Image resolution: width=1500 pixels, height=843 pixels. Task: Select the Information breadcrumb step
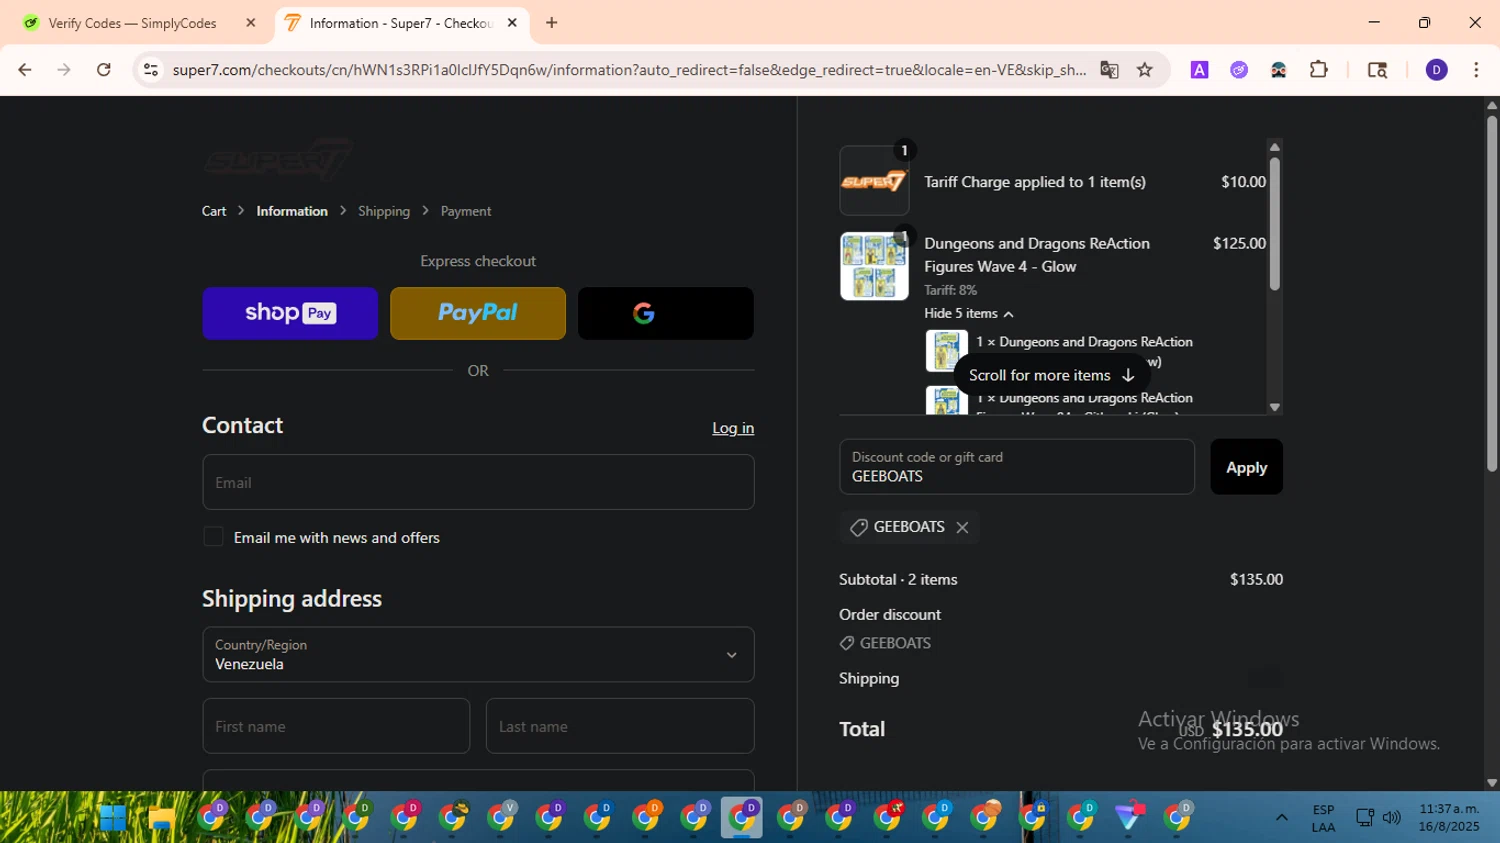[292, 211]
